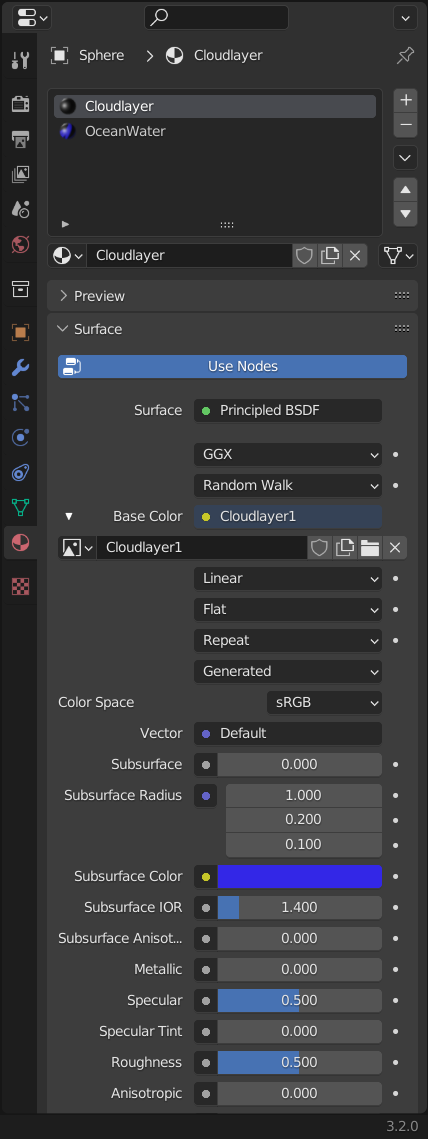Image resolution: width=428 pixels, height=1139 pixels.
Task: Add a new material slot
Action: click(405, 100)
